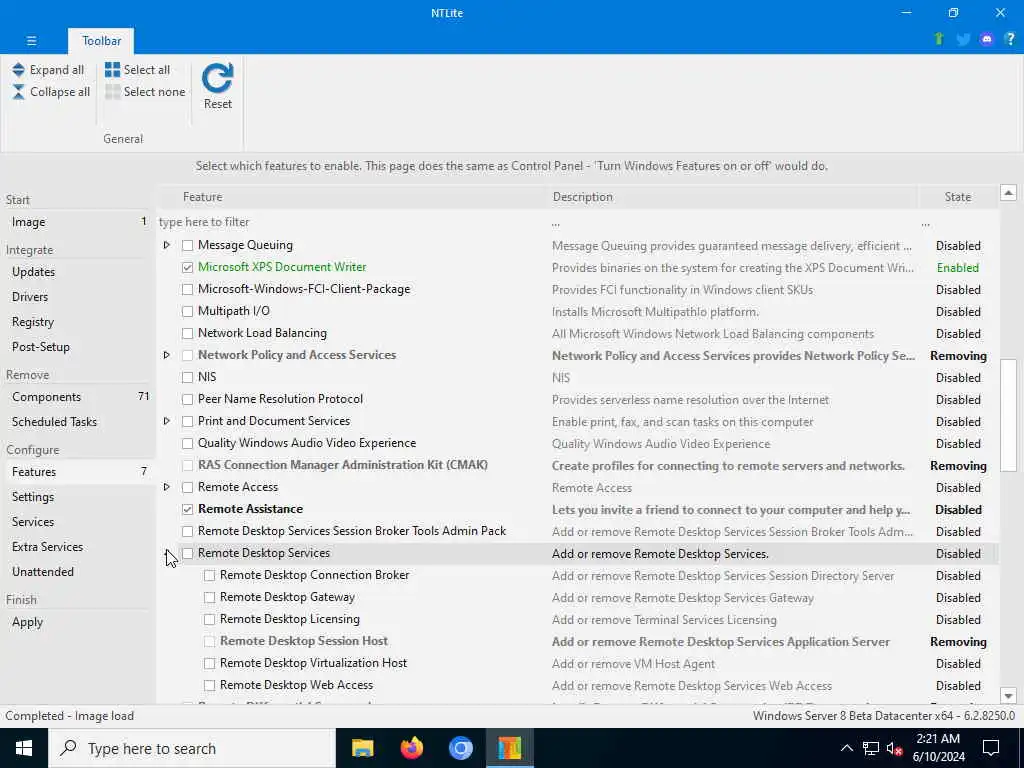Viewport: 1024px width, 768px height.
Task: Click the help question mark icon
Action: point(1010,39)
